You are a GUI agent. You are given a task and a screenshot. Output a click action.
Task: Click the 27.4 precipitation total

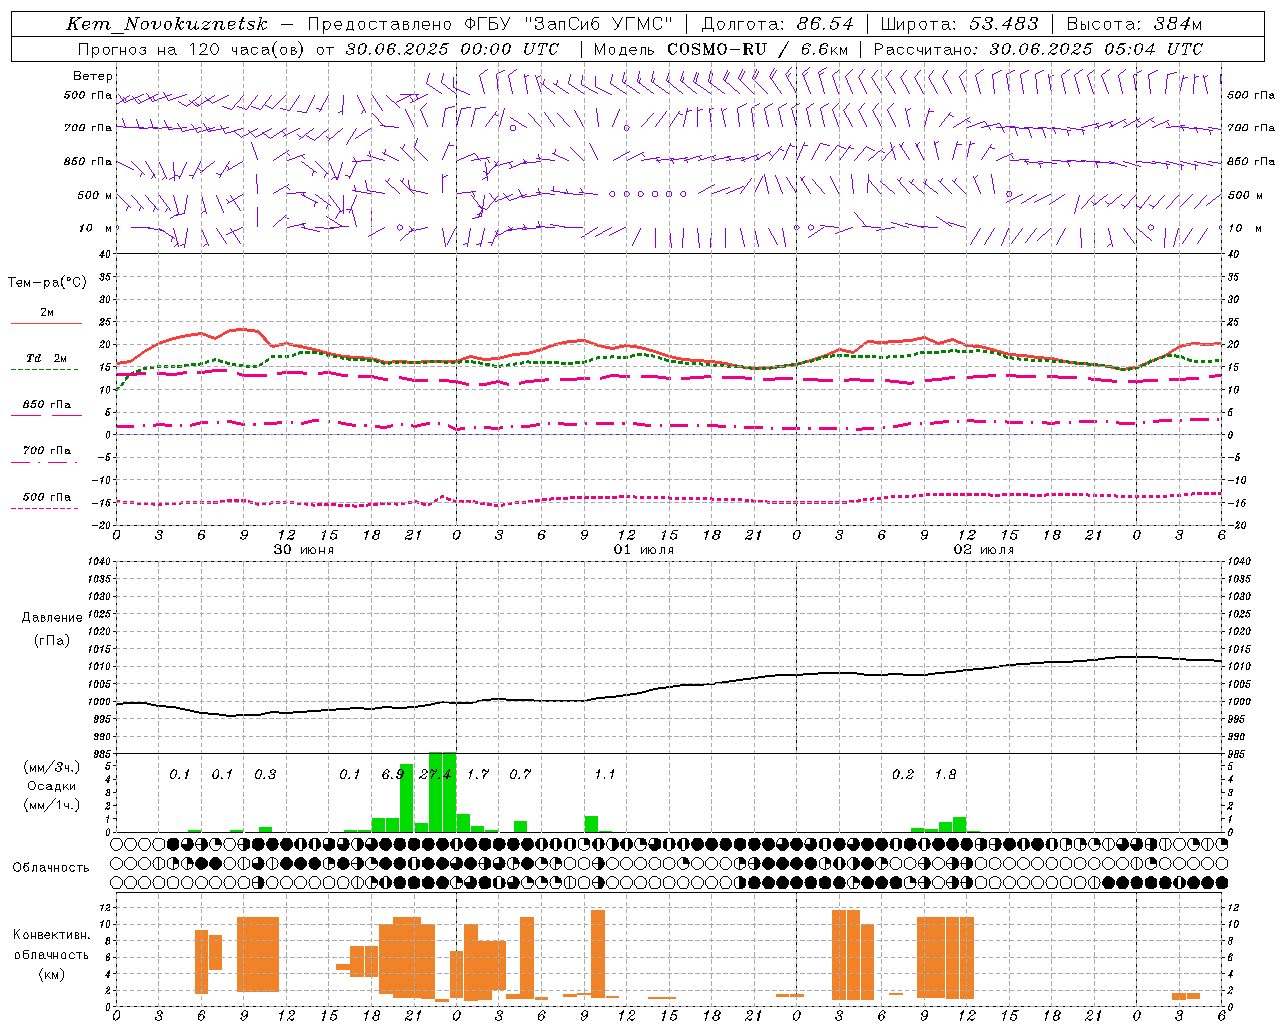tap(436, 774)
